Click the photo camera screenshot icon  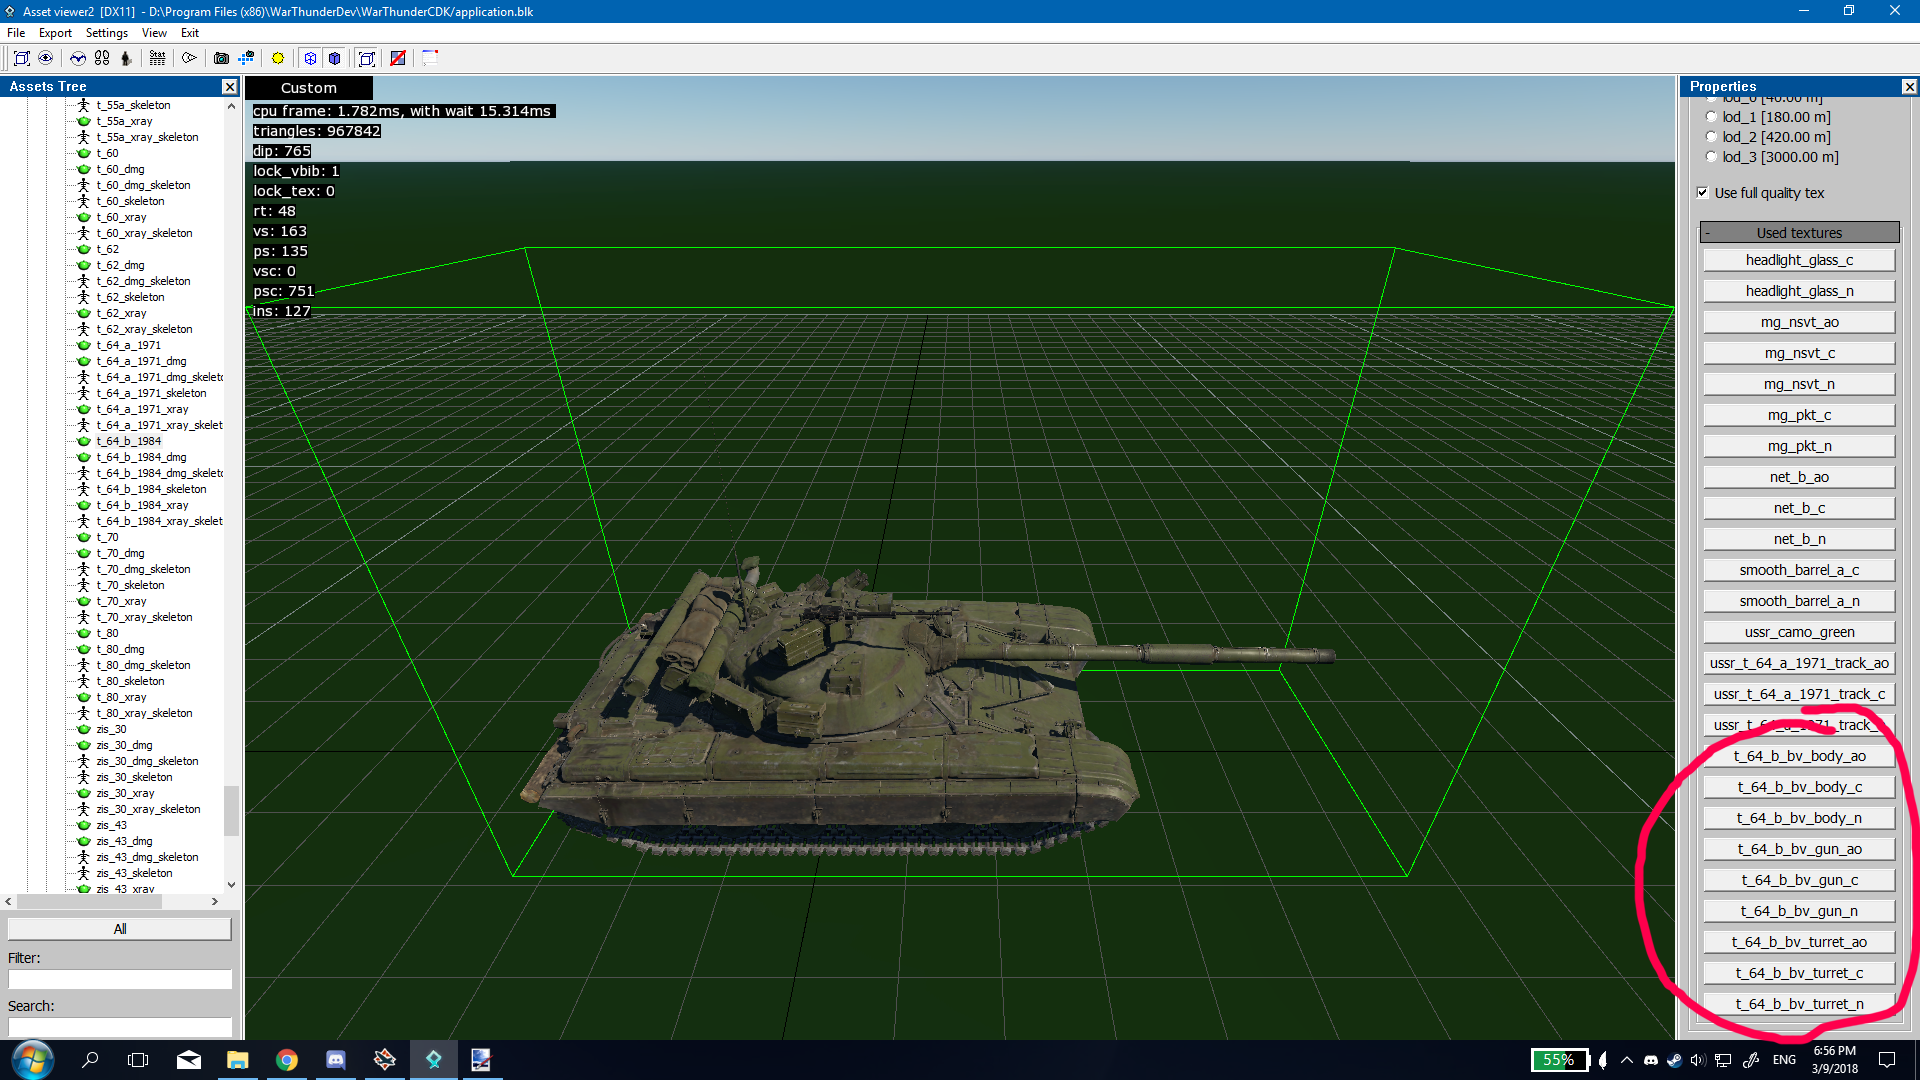(222, 58)
